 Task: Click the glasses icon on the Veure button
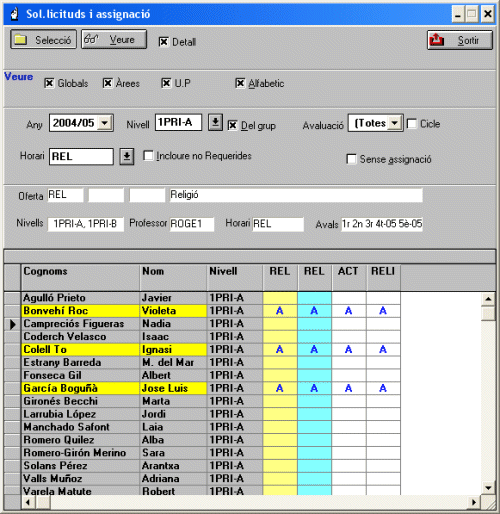pos(91,39)
